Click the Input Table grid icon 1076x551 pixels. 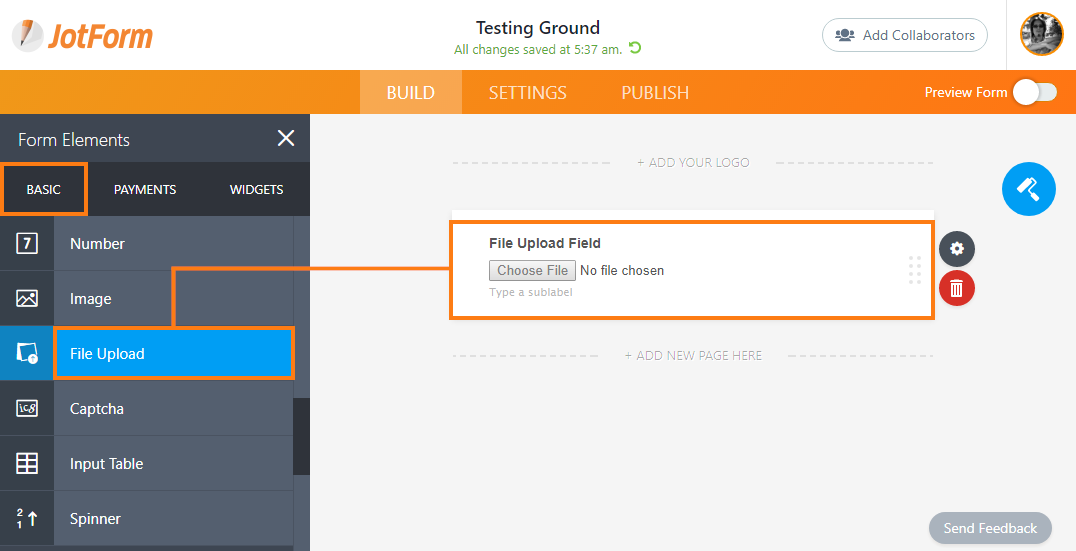(x=27, y=463)
